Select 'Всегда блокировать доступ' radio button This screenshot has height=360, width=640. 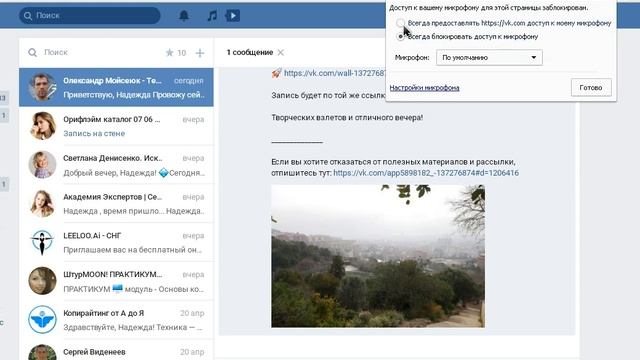(x=400, y=37)
